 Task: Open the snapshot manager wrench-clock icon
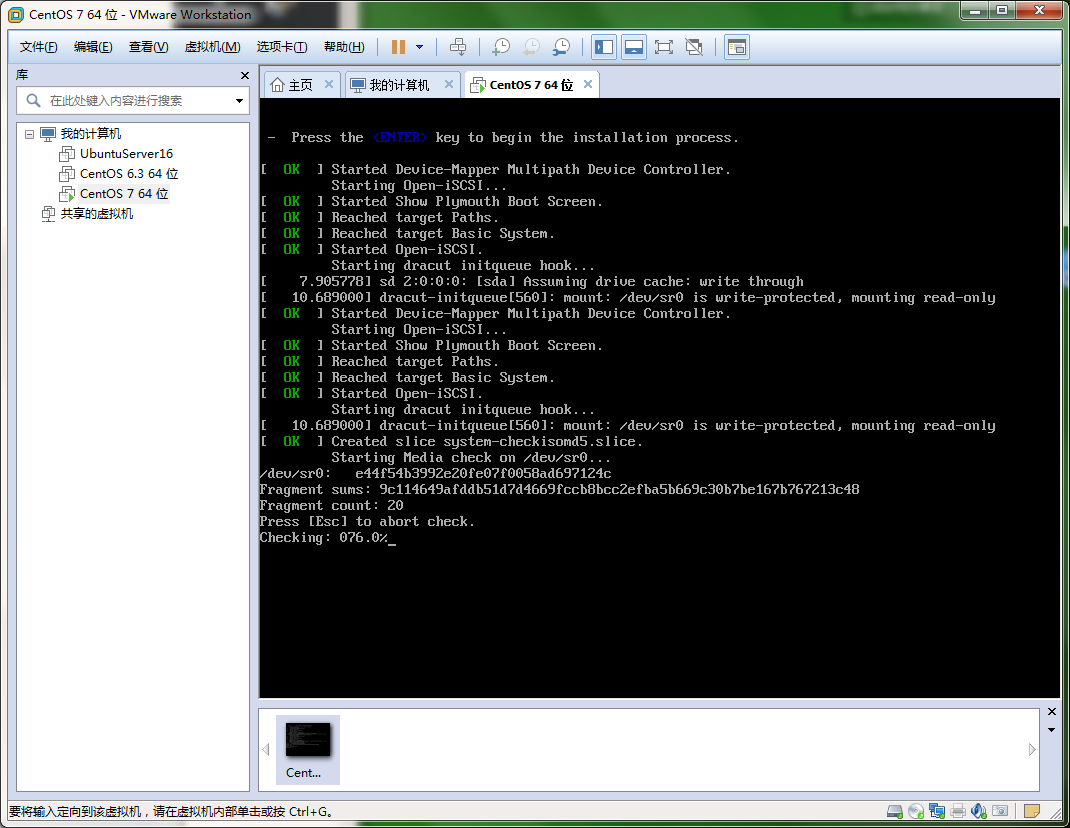tap(561, 47)
